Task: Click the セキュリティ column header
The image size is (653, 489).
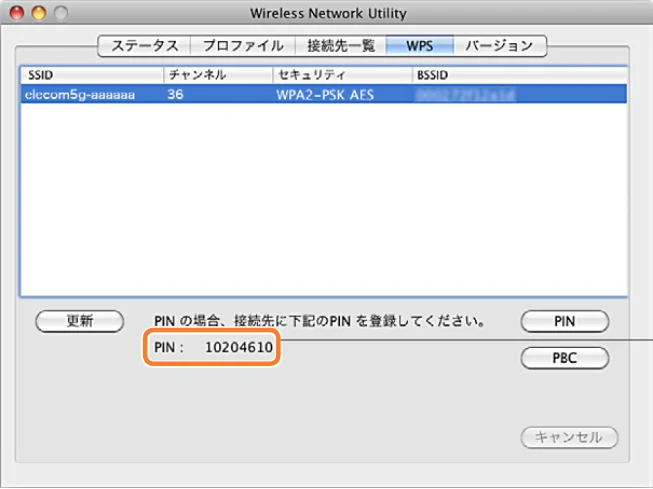Action: pyautogui.click(x=342, y=75)
